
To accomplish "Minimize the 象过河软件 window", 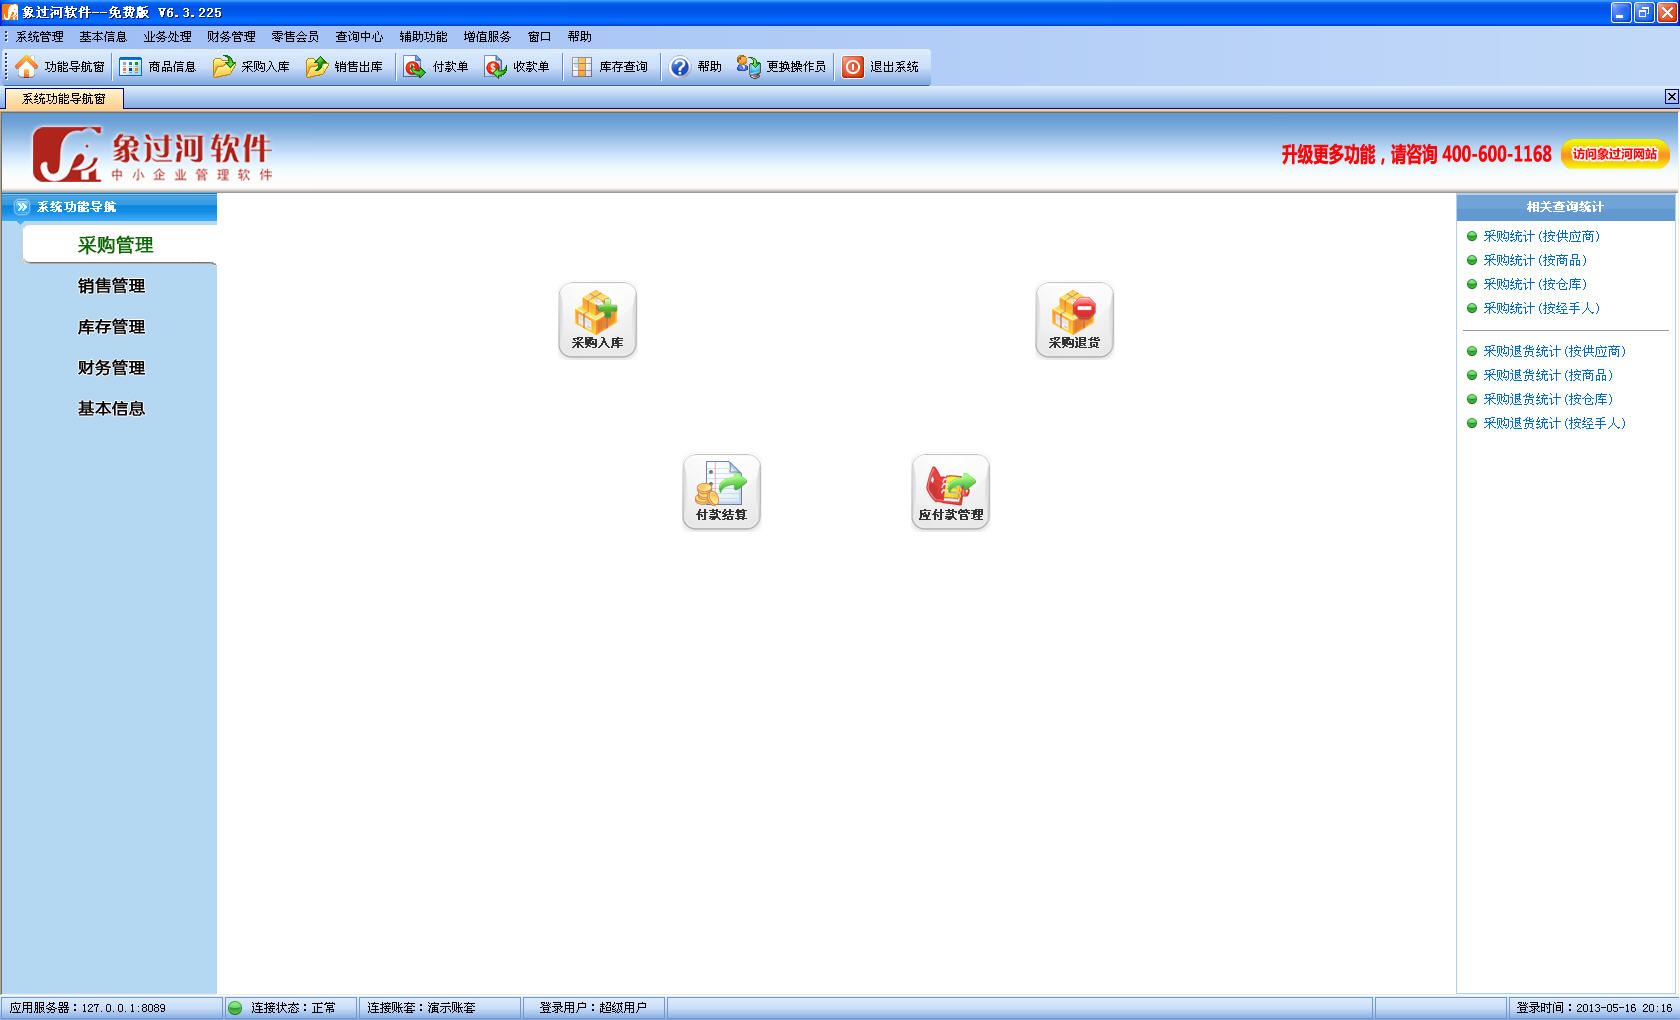I will [x=1622, y=12].
